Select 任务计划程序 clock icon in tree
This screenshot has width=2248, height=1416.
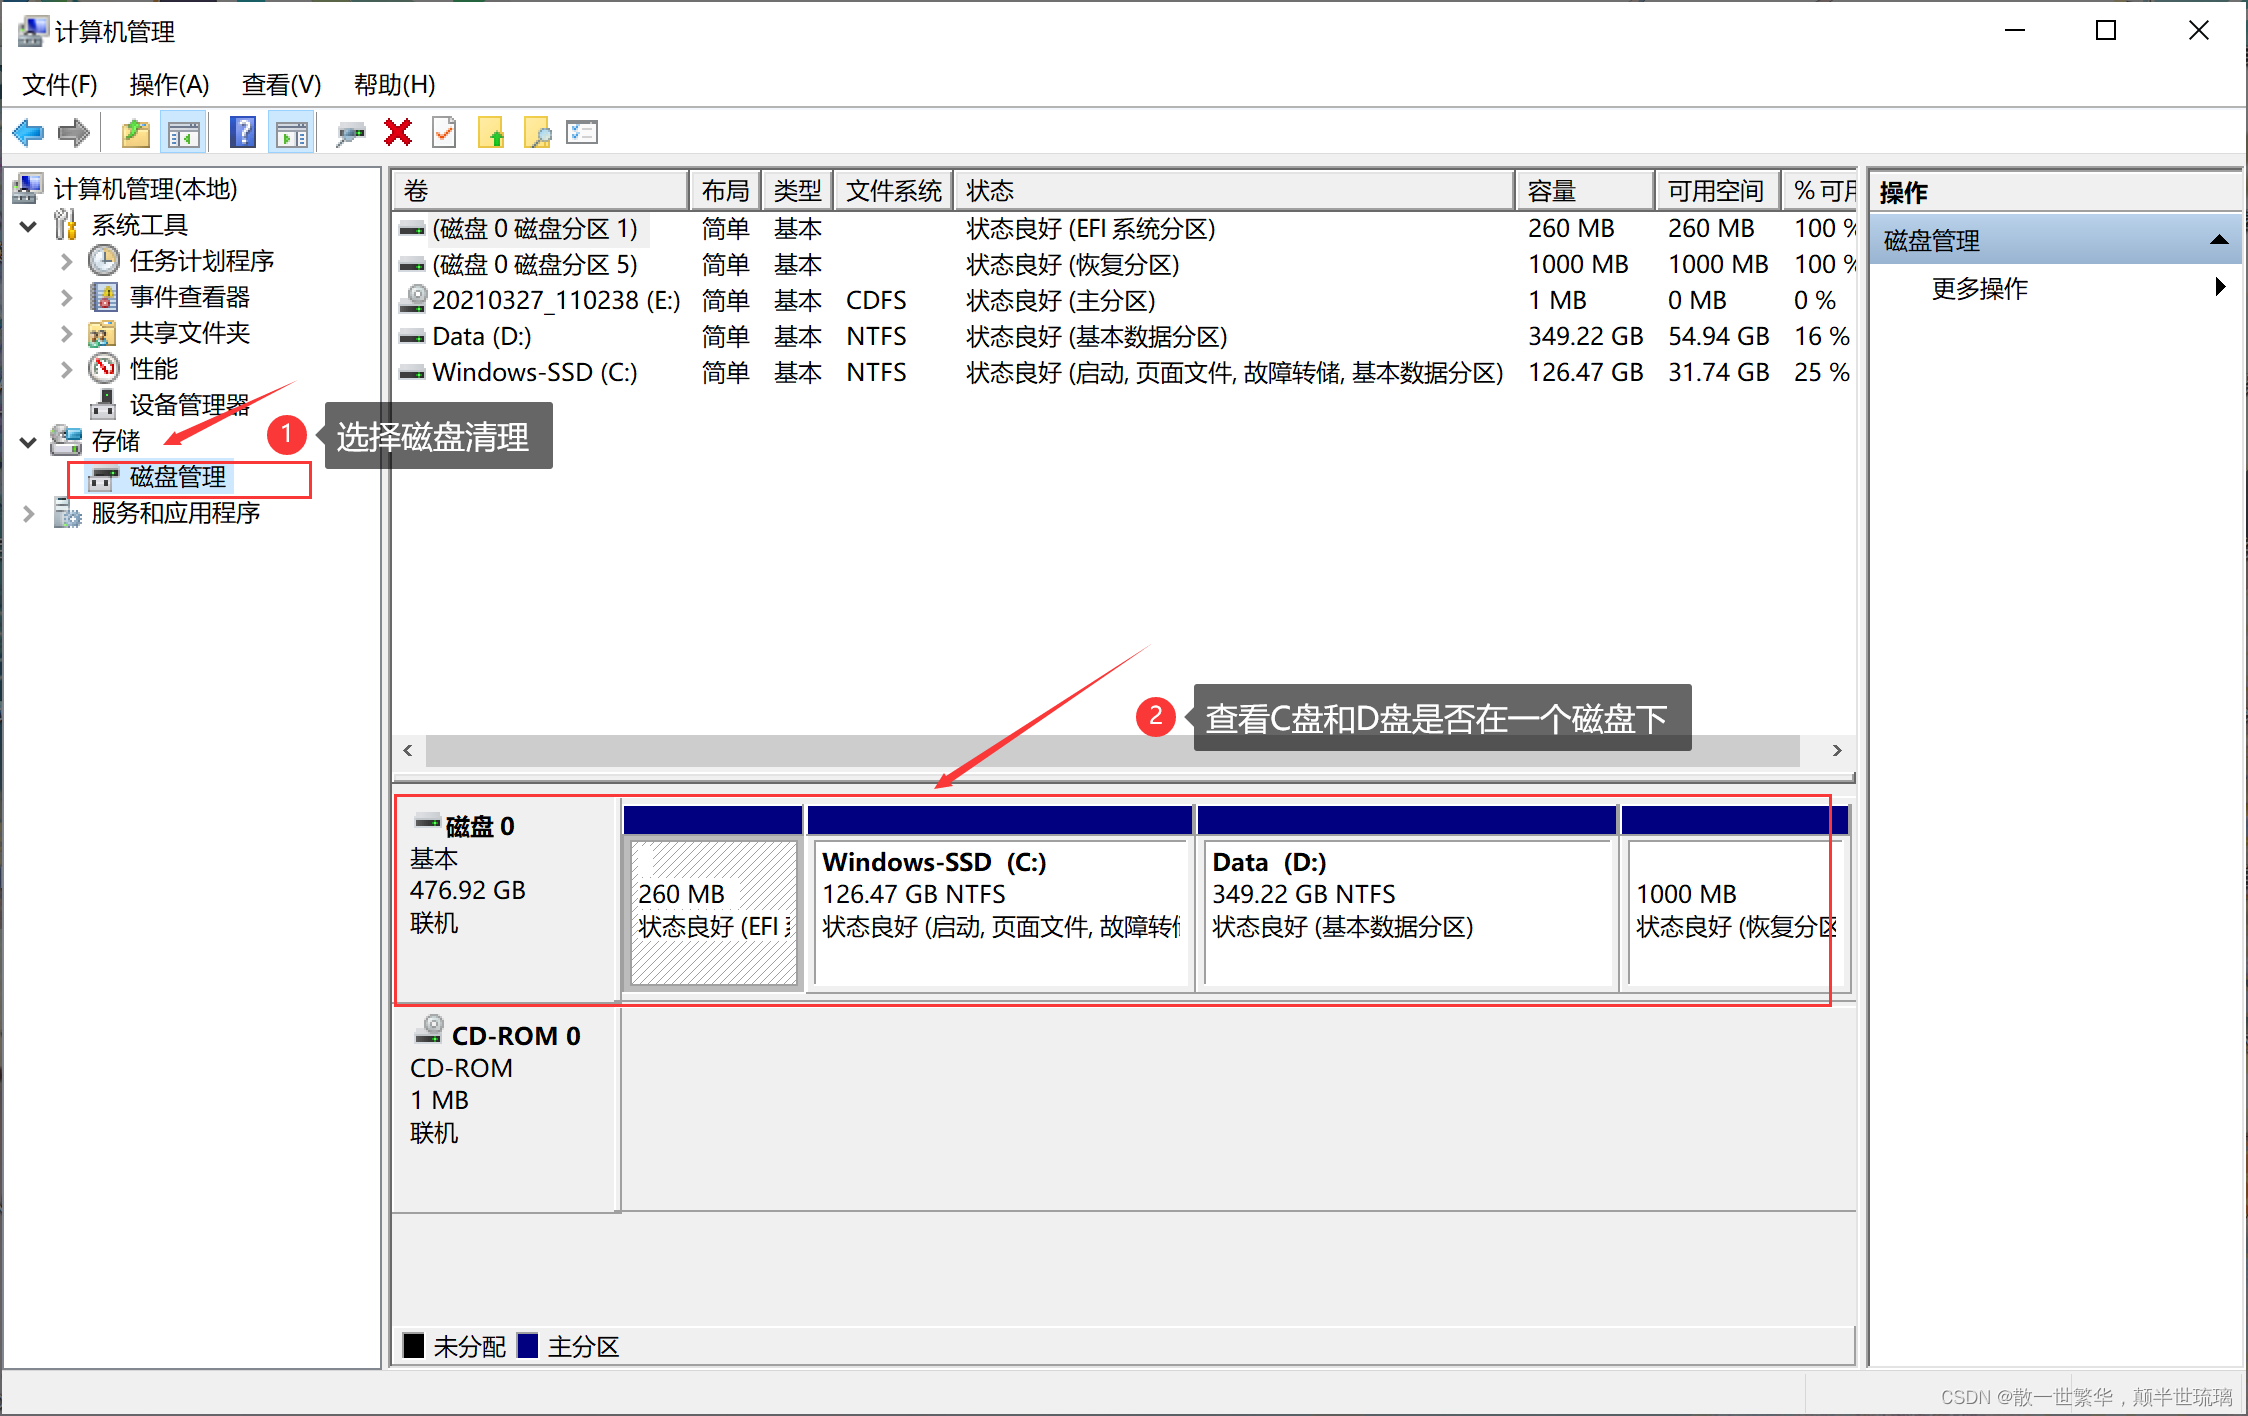click(x=104, y=261)
